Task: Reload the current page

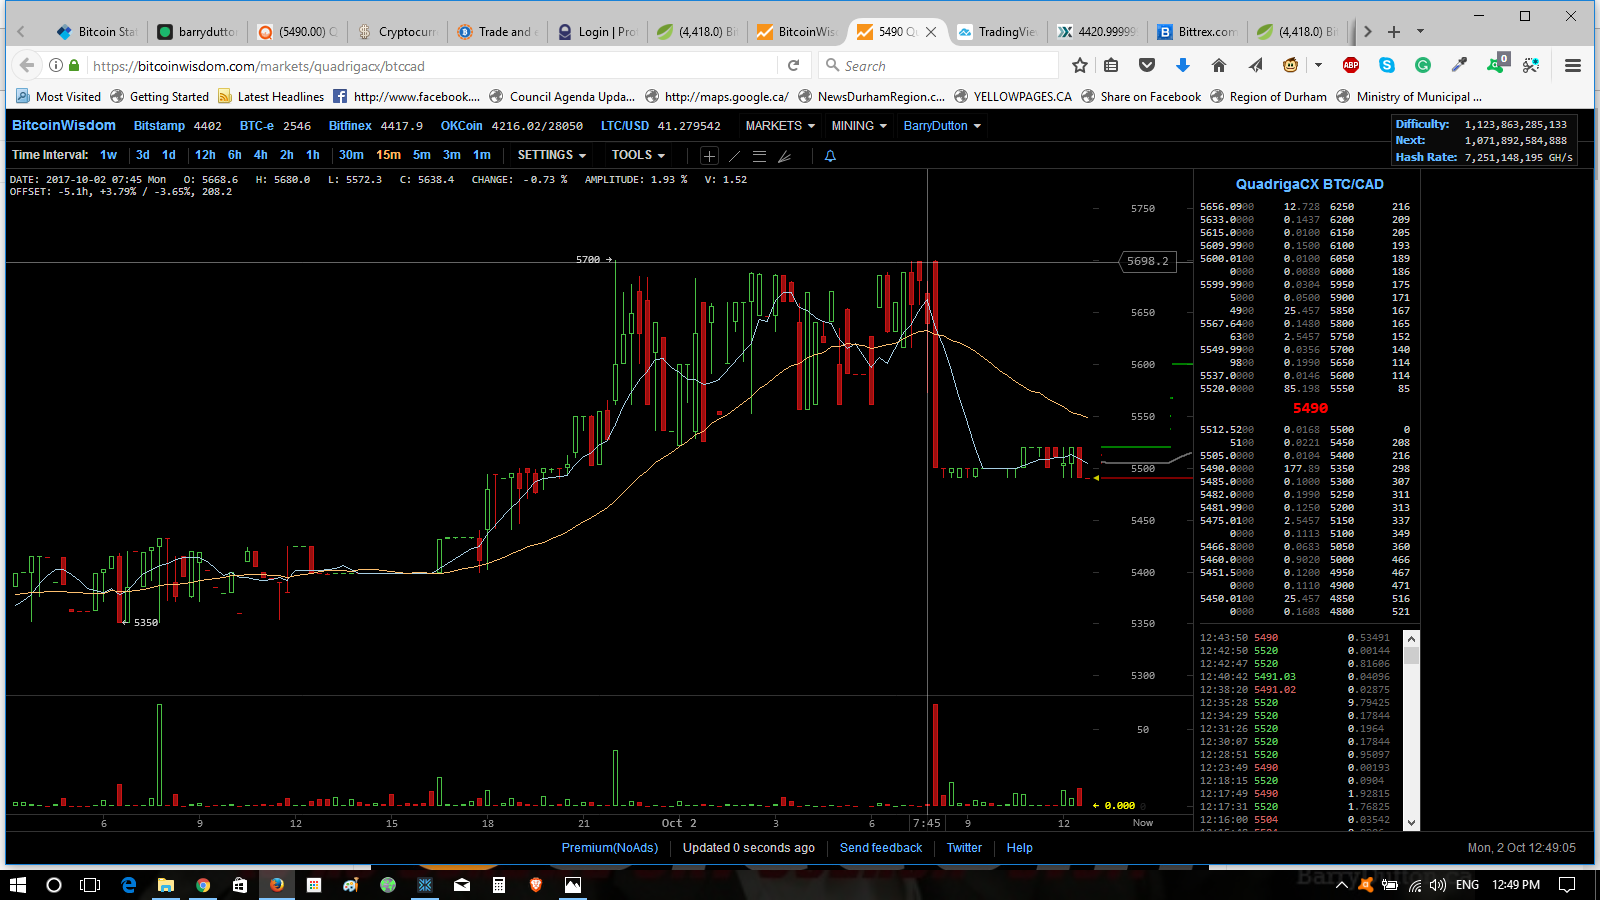Action: (x=794, y=66)
